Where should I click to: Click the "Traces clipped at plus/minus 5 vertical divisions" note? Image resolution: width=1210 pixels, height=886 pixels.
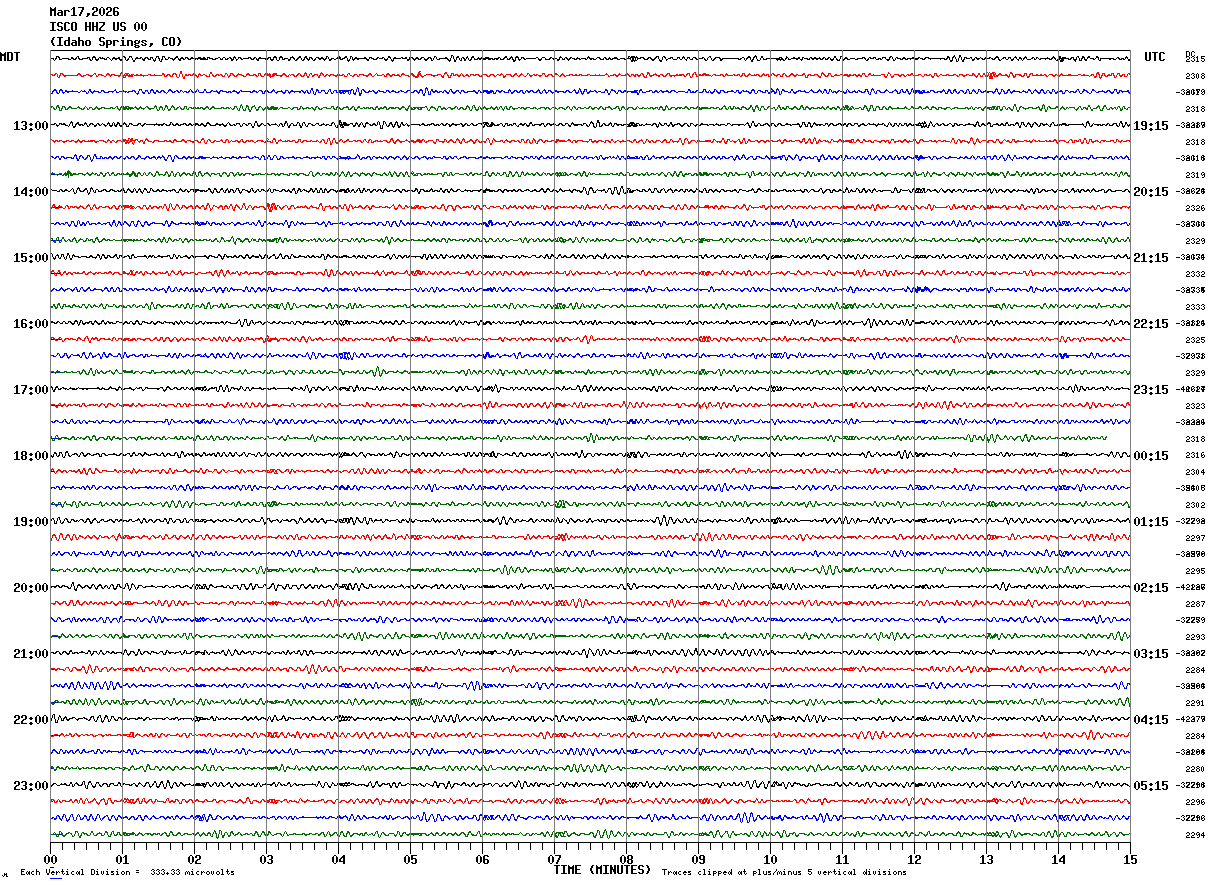tap(784, 872)
